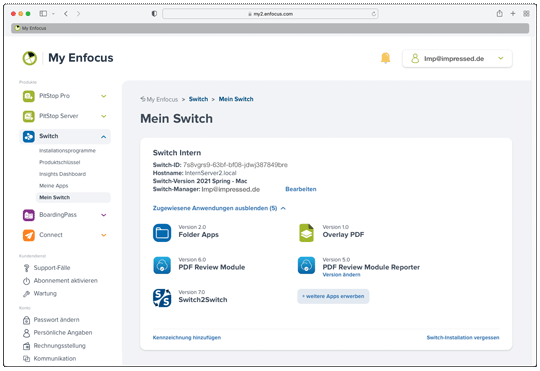Expand the PitStop Server section chevron
The image size is (540, 371).
(104, 116)
